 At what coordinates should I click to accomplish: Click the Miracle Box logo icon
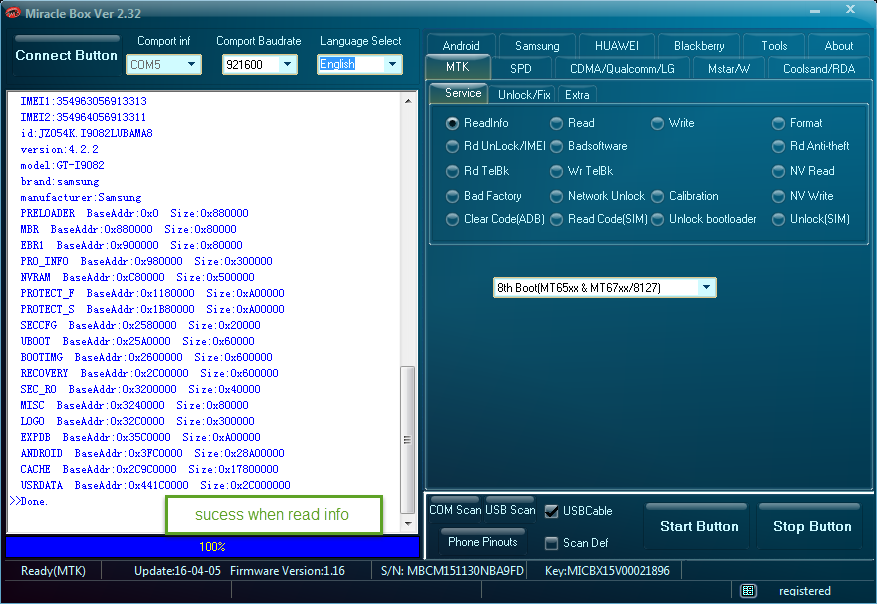click(x=12, y=12)
